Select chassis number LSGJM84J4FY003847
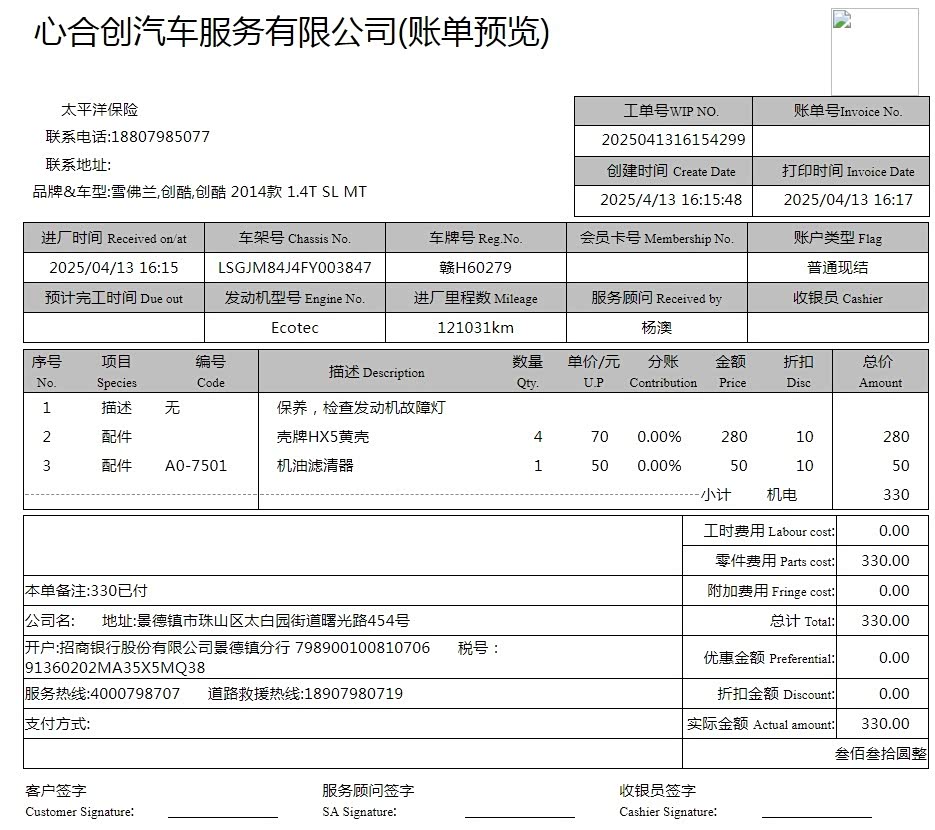935x830 pixels. [x=294, y=268]
